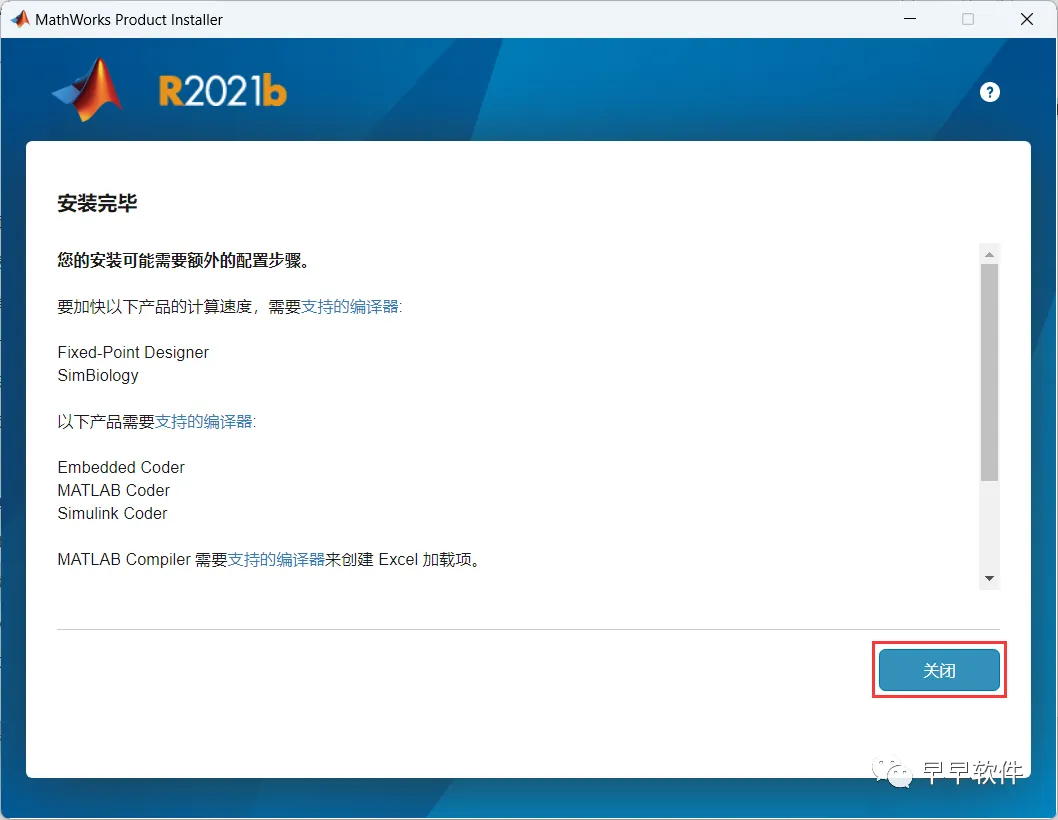Select the Simulink Coder text

click(112, 513)
